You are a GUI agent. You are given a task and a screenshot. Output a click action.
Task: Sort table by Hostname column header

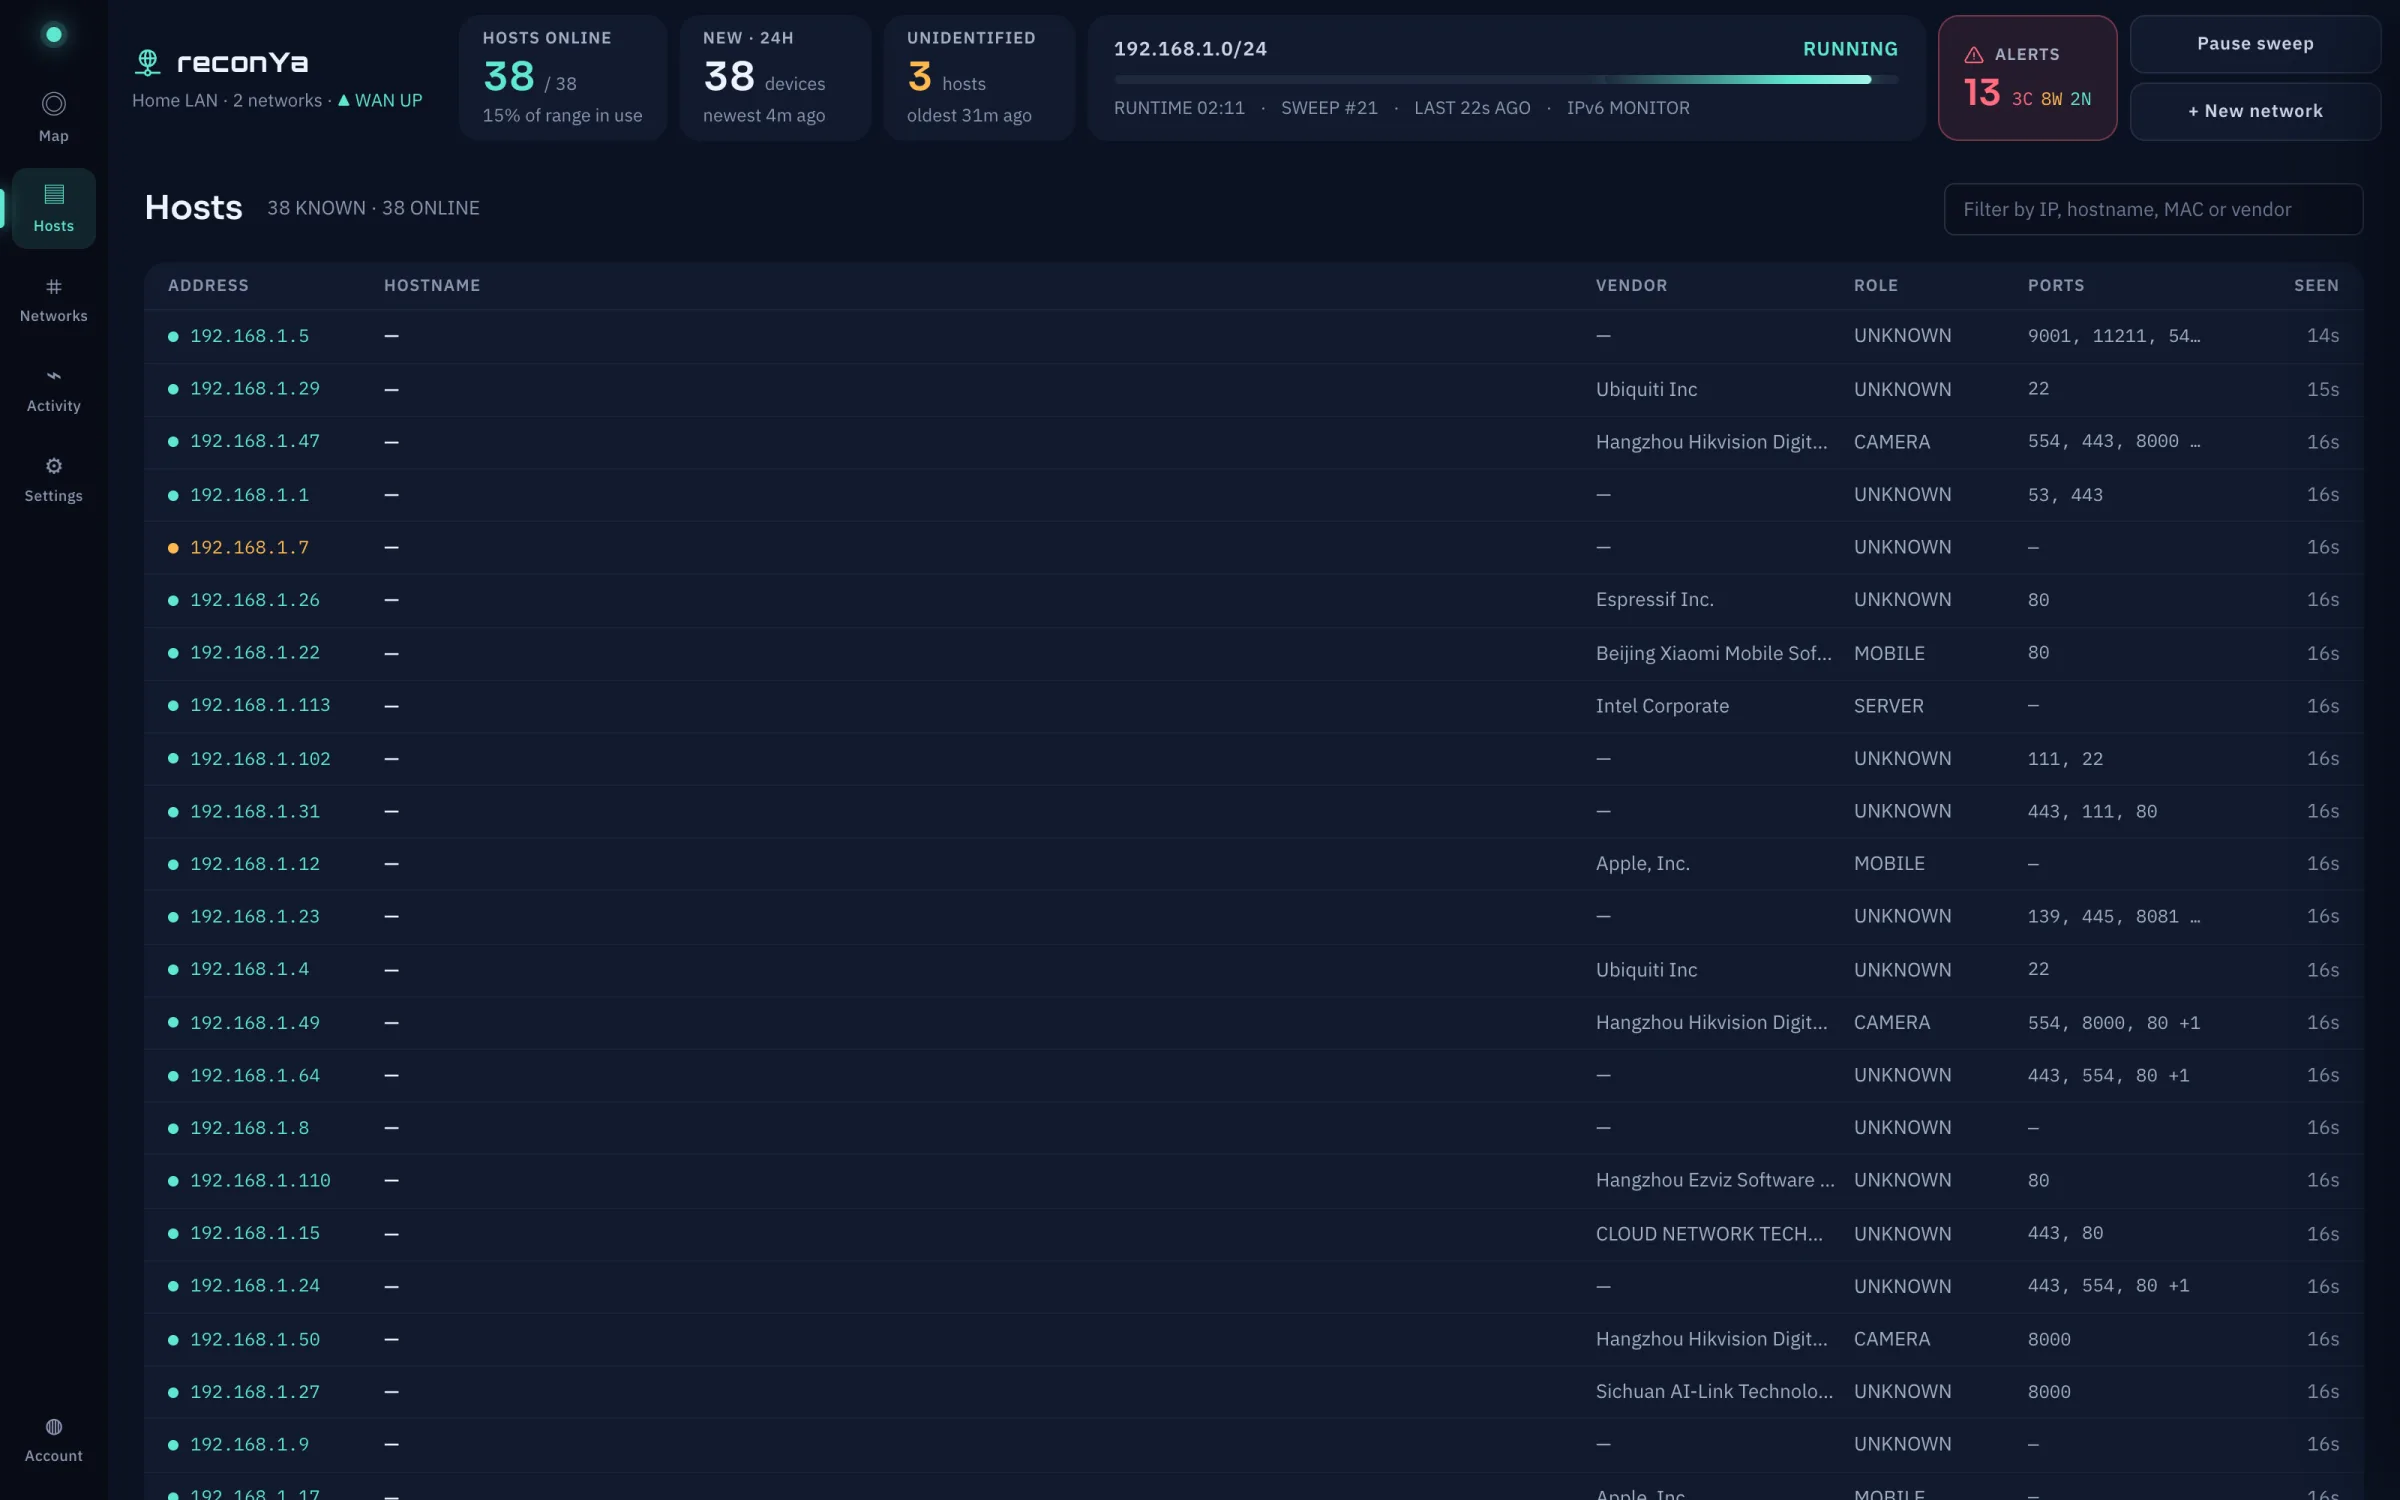(x=432, y=285)
